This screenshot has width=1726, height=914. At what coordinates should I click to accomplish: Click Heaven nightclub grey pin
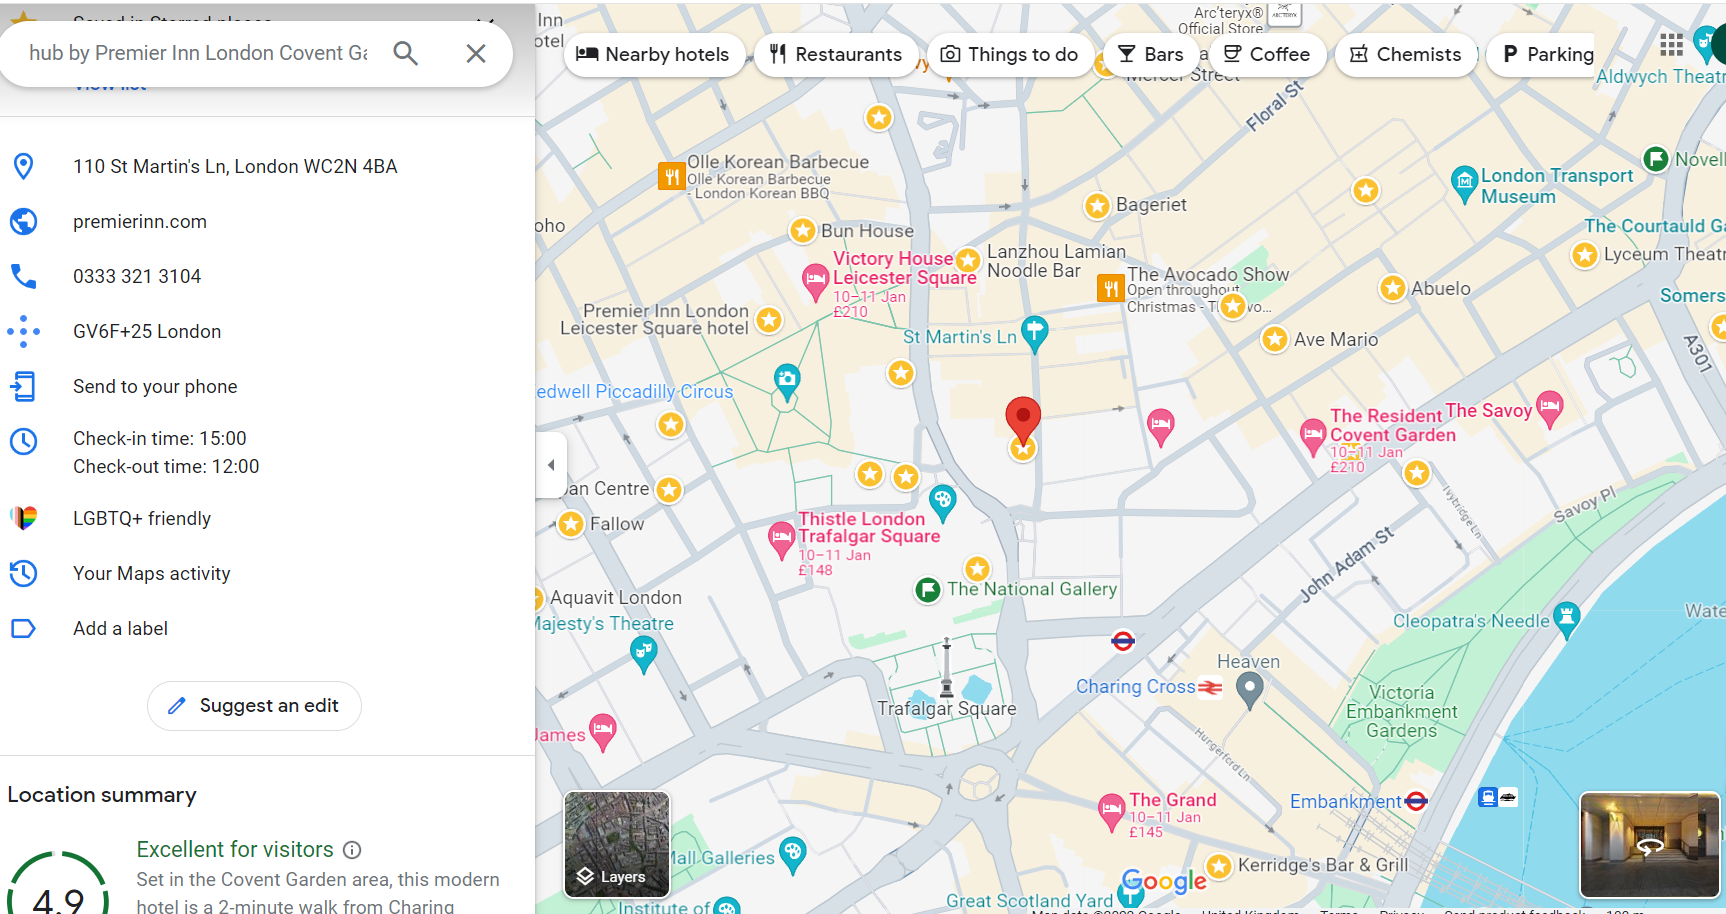[x=1250, y=690]
